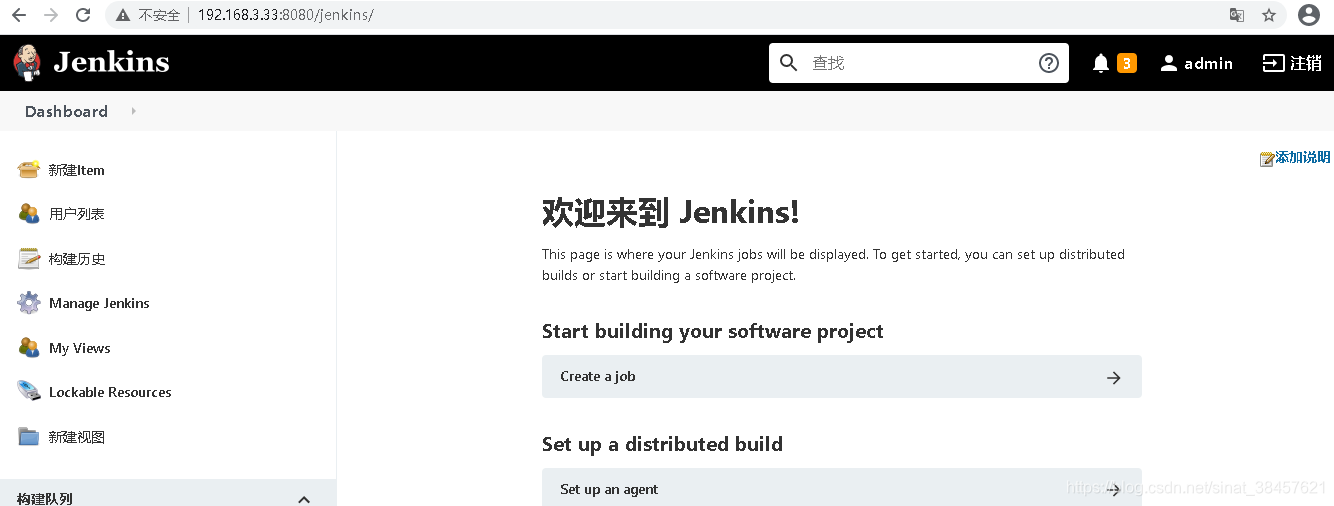Click the Jenkins butler logo icon
Screen dimensions: 1334x506
(x=27, y=62)
